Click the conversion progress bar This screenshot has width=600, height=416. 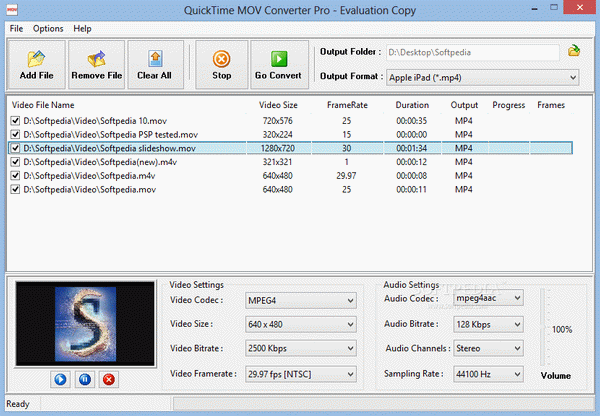point(383,404)
